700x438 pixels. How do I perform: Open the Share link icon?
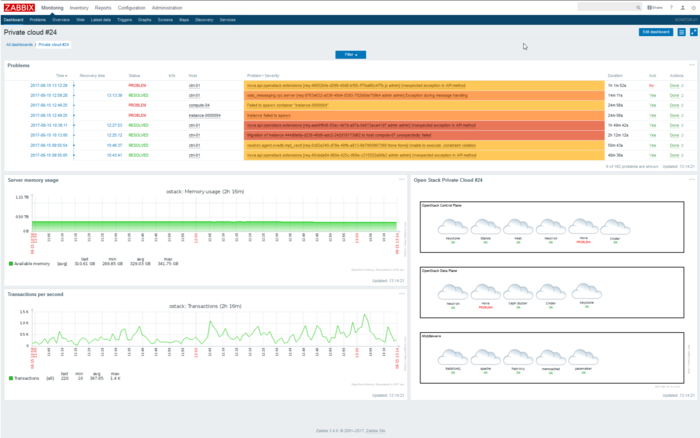pos(654,7)
